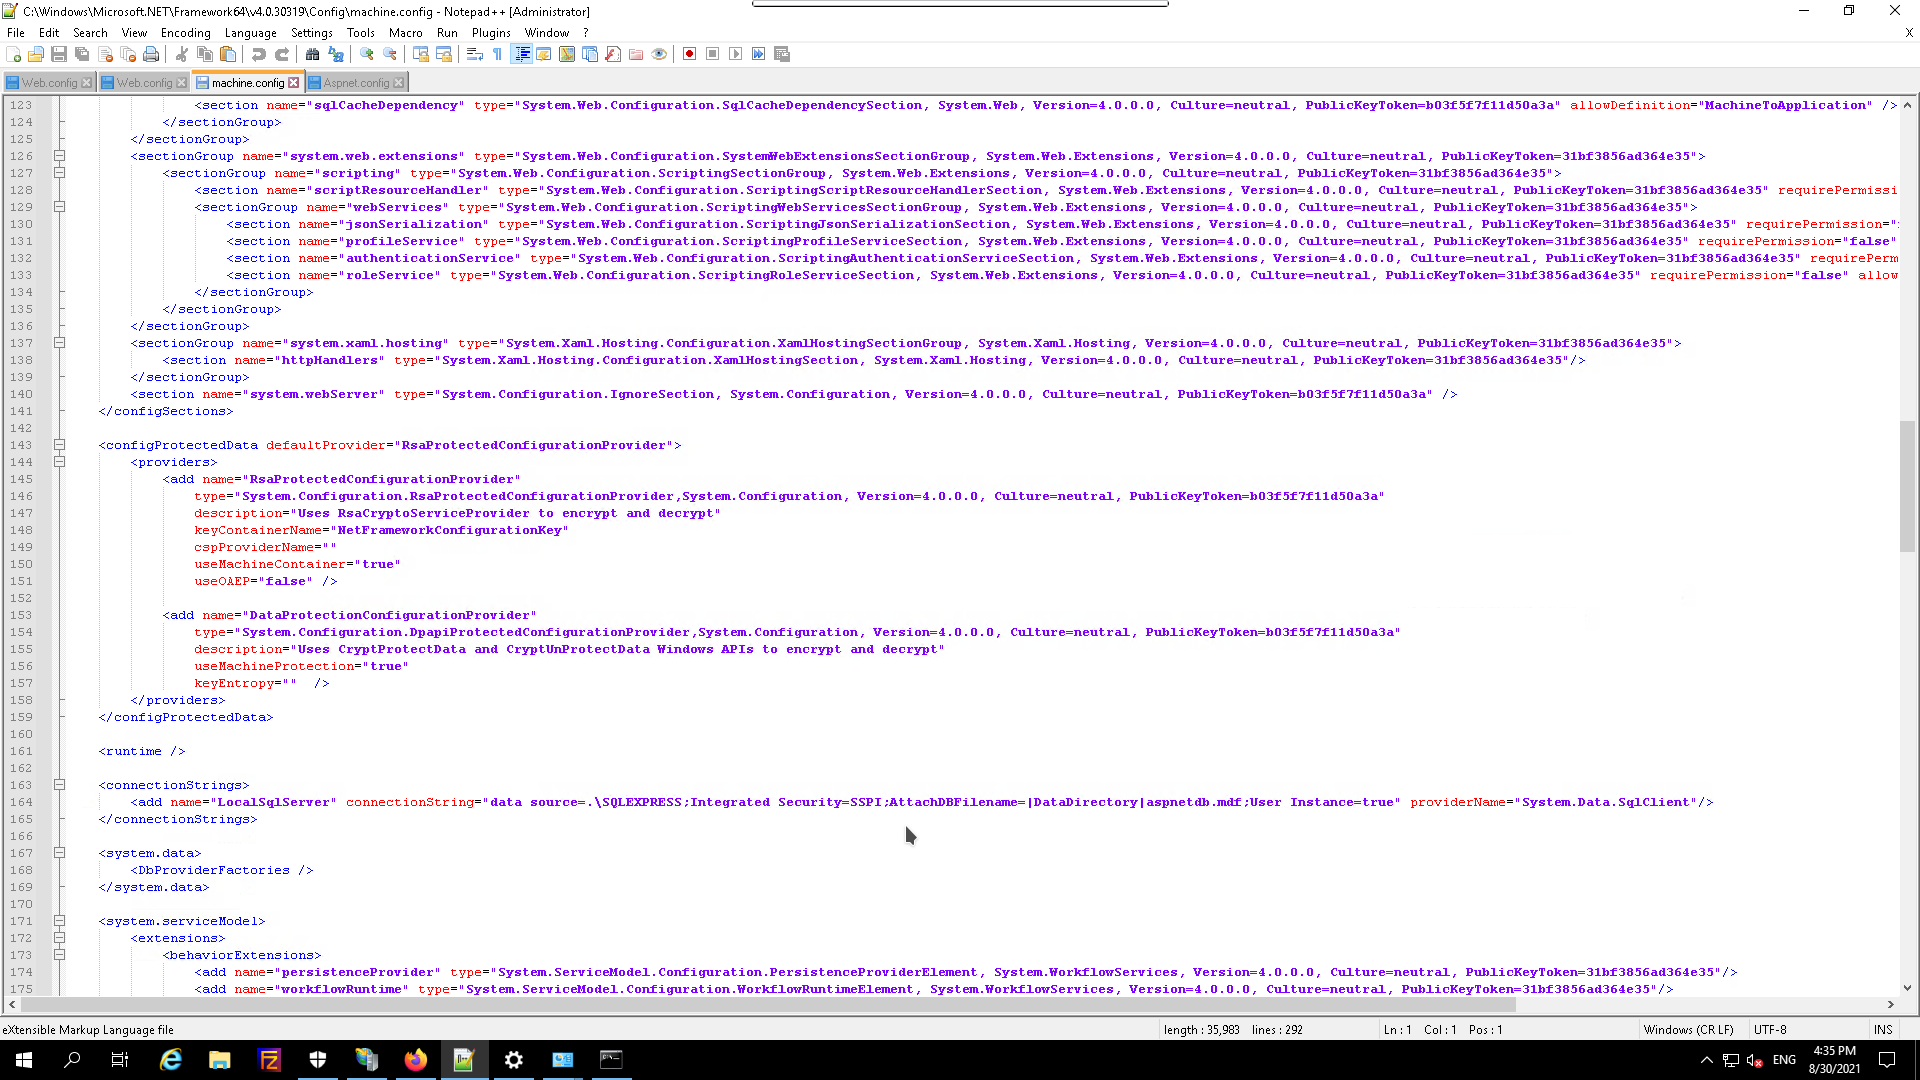This screenshot has width=1920, height=1080.
Task: Click the Cut scissors icon
Action: coord(182,54)
